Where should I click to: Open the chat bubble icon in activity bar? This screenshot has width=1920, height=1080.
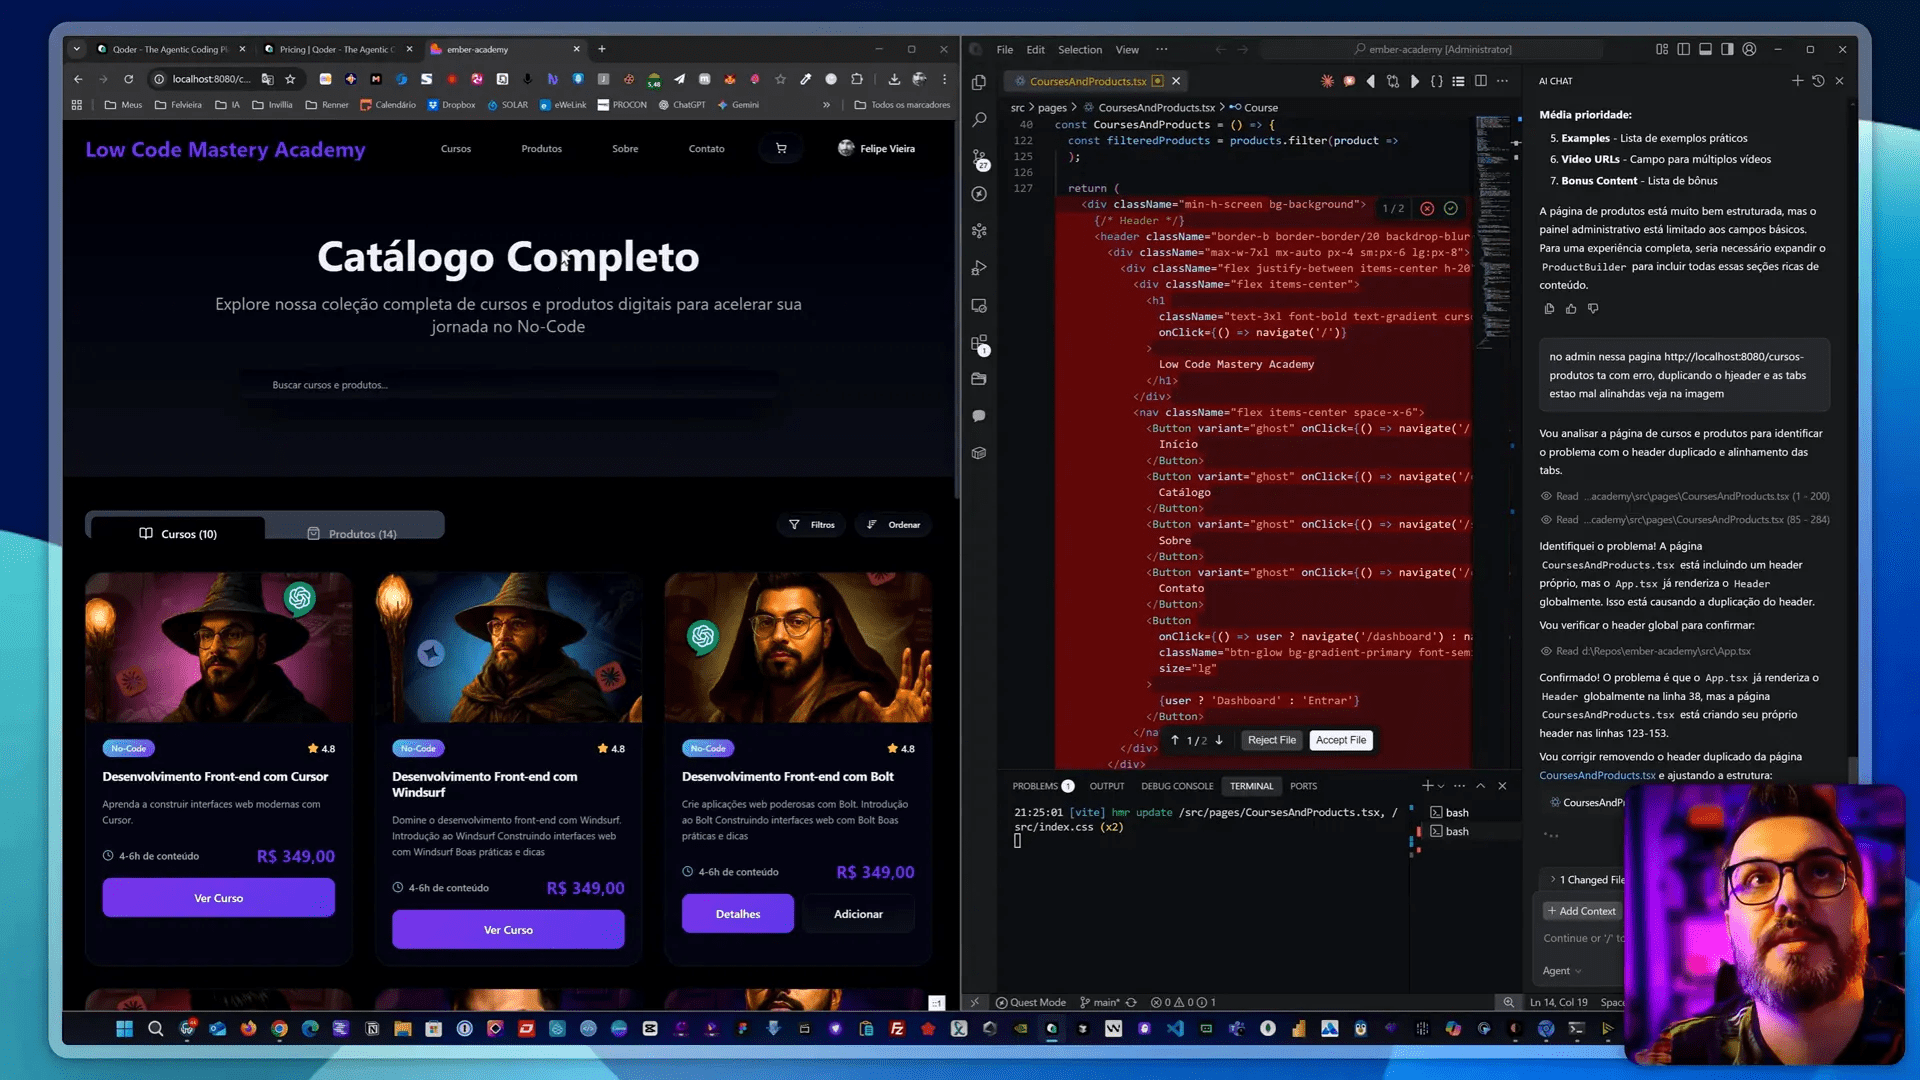pyautogui.click(x=979, y=416)
